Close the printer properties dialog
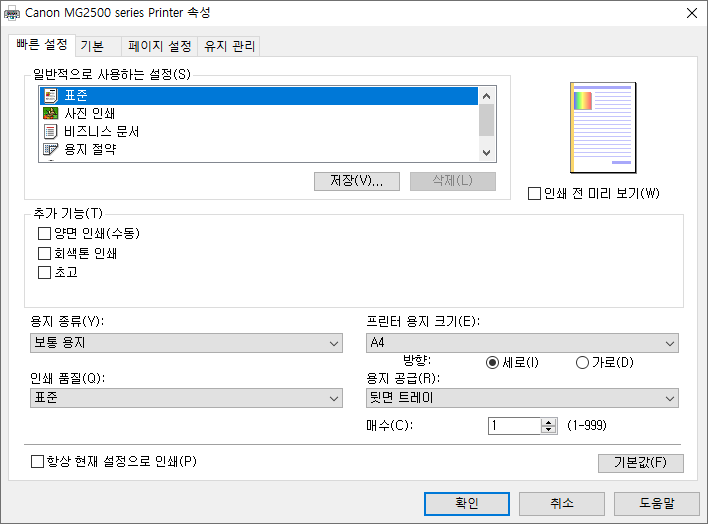 (x=692, y=13)
